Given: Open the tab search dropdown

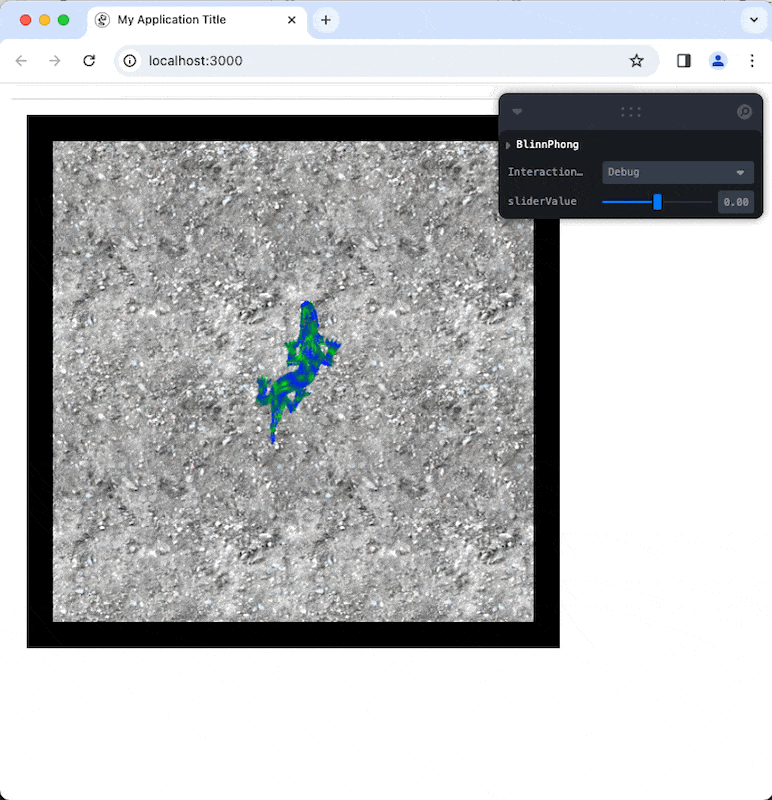Looking at the screenshot, I should click(x=753, y=20).
